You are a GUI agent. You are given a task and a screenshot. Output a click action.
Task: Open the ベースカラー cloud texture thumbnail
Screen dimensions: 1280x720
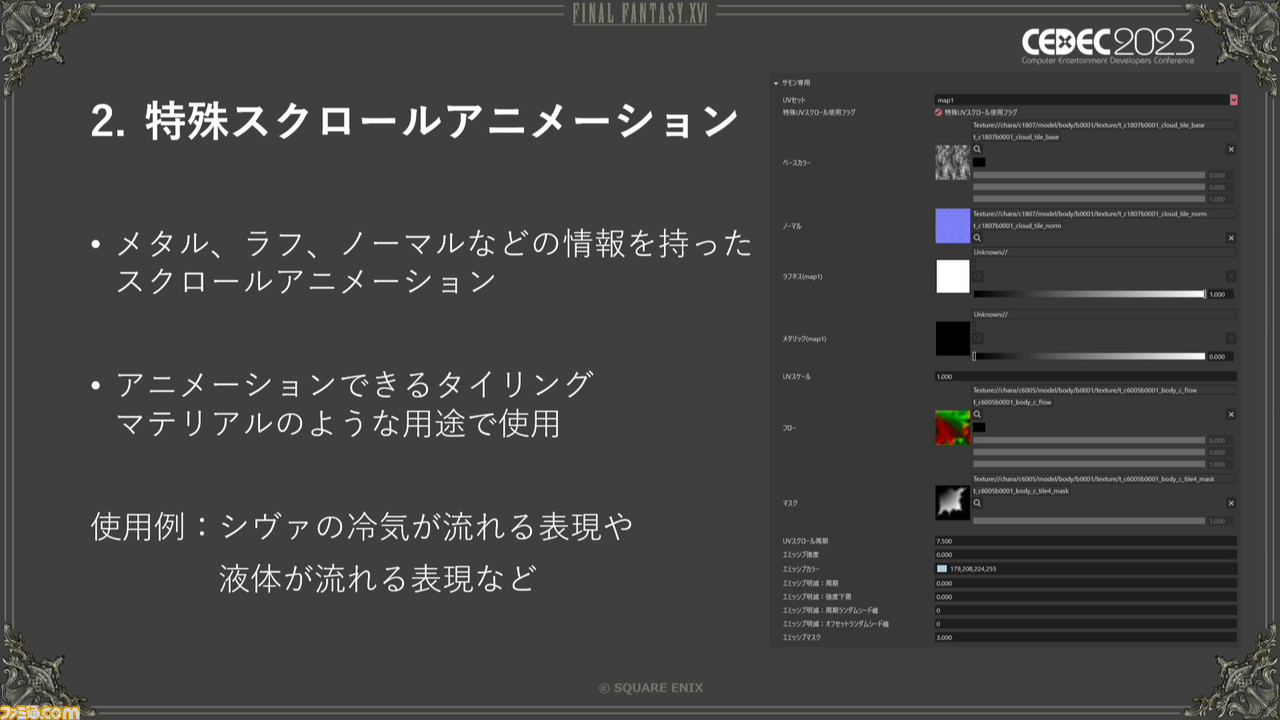pyautogui.click(x=952, y=162)
